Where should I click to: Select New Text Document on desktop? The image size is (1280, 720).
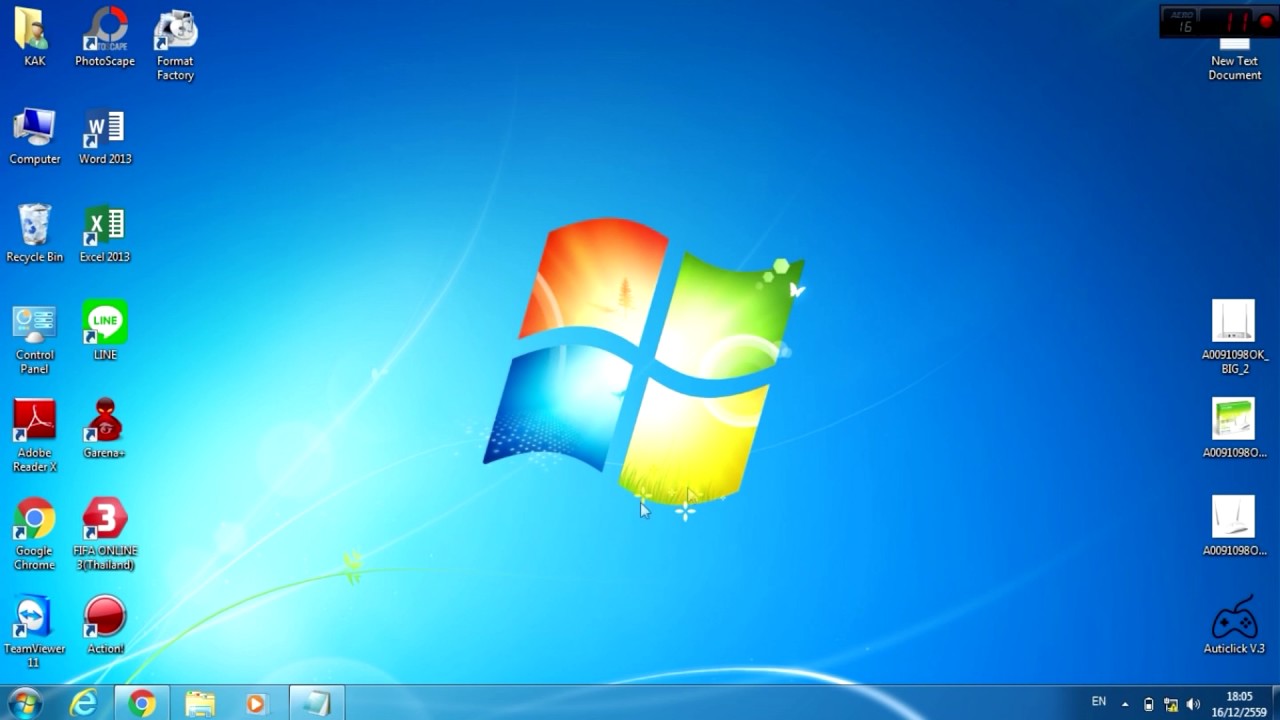pos(1234,60)
